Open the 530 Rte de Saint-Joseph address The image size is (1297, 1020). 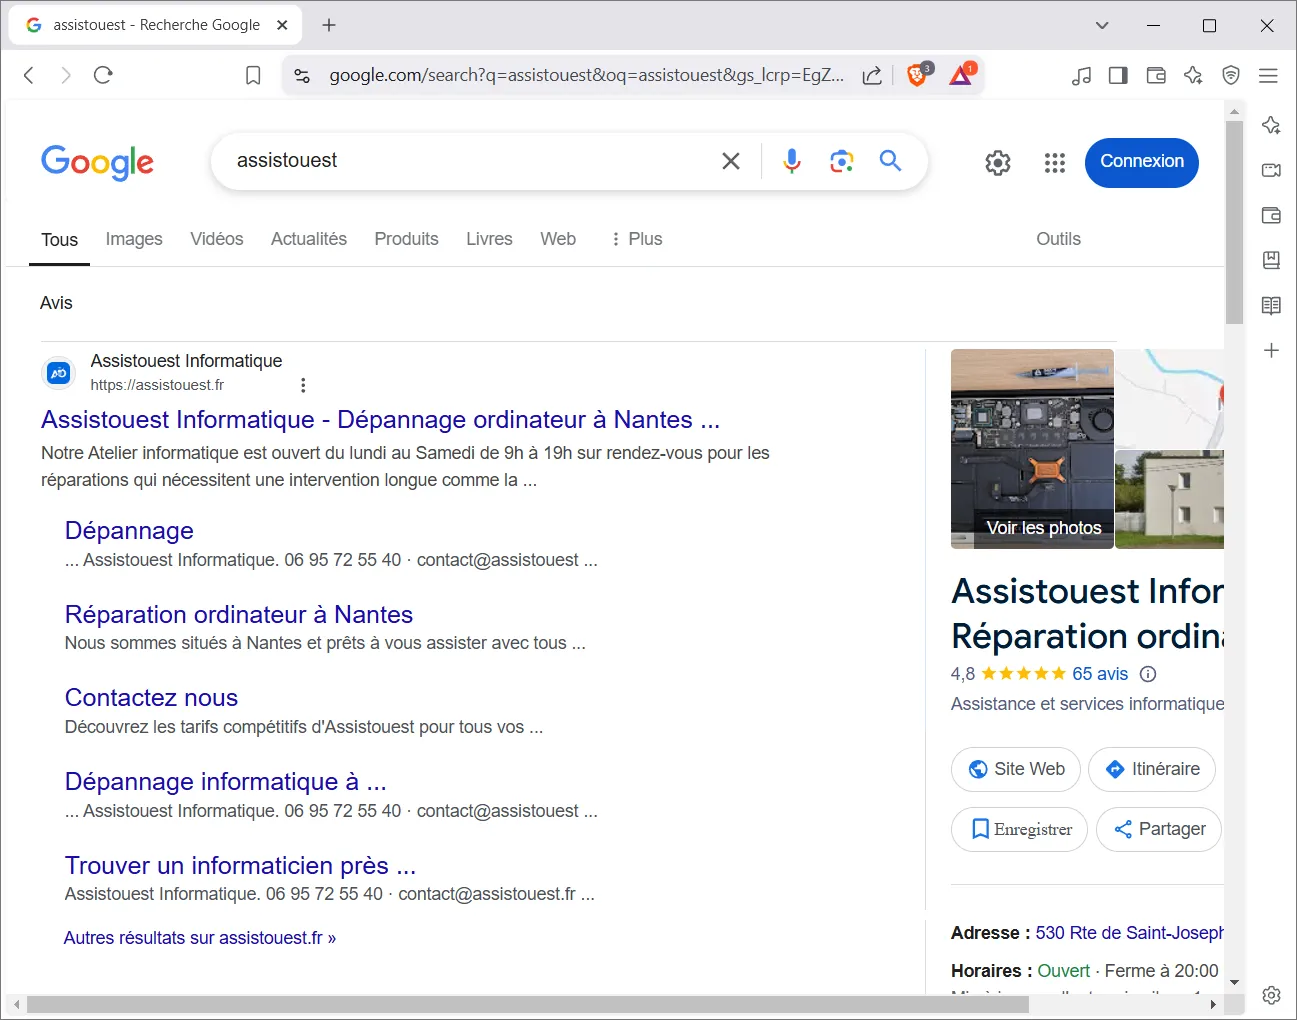coord(1130,933)
